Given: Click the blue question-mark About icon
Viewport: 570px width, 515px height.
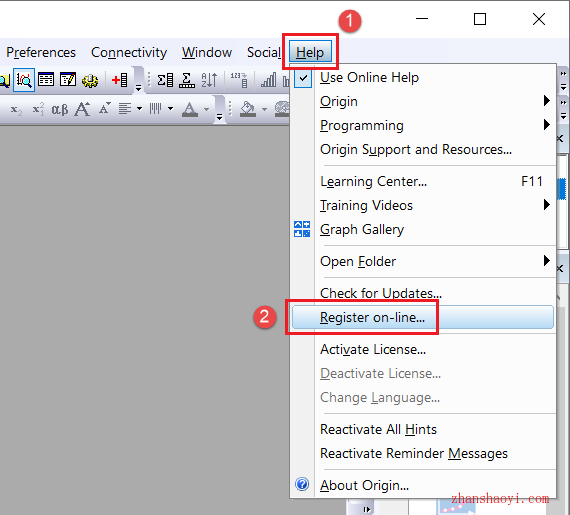Looking at the screenshot, I should coord(302,484).
